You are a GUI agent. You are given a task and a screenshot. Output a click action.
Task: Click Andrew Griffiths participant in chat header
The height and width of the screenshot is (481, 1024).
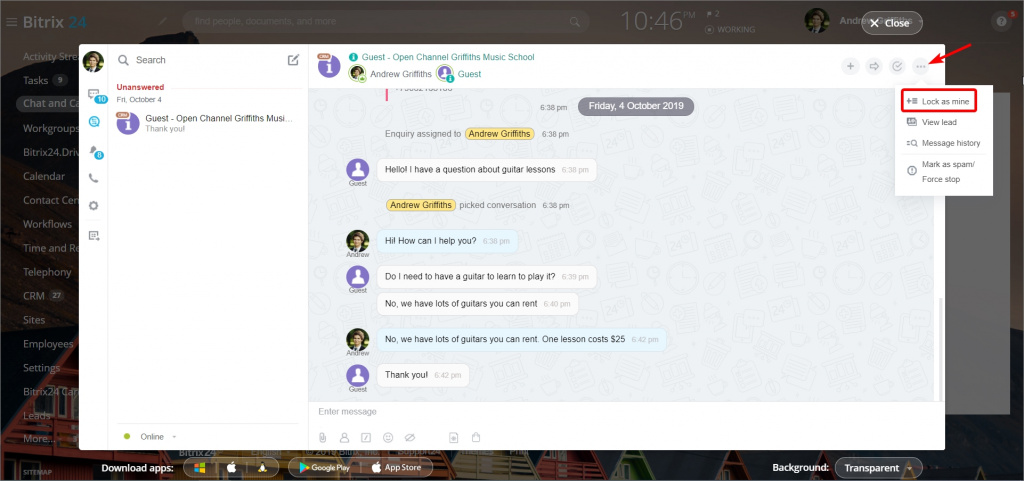pos(391,74)
